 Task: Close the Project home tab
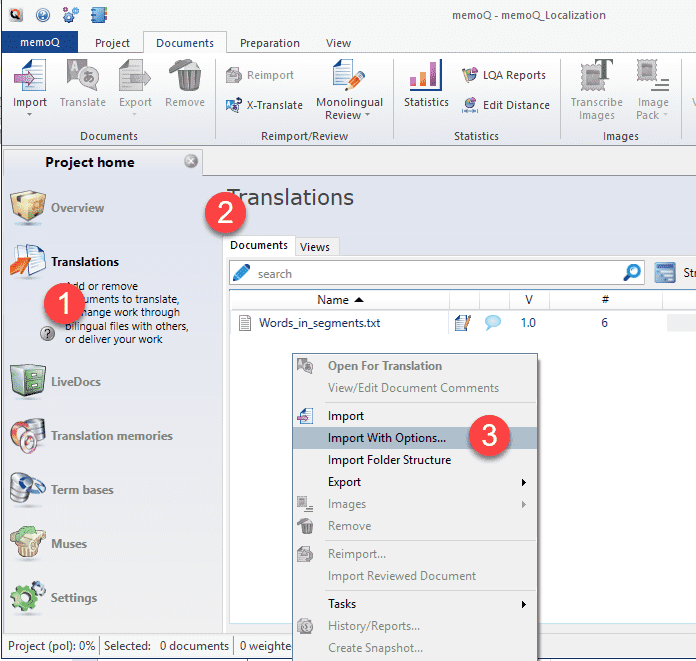[x=191, y=161]
